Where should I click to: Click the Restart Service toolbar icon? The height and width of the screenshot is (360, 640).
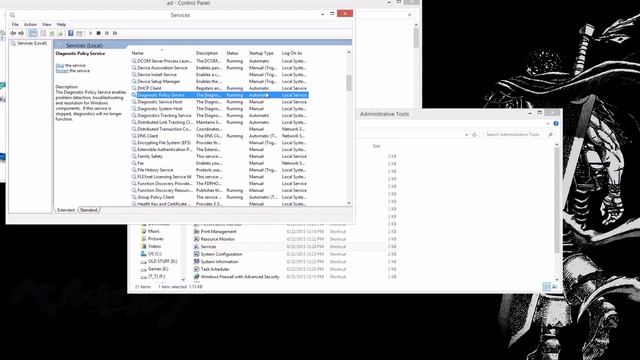pos(115,33)
